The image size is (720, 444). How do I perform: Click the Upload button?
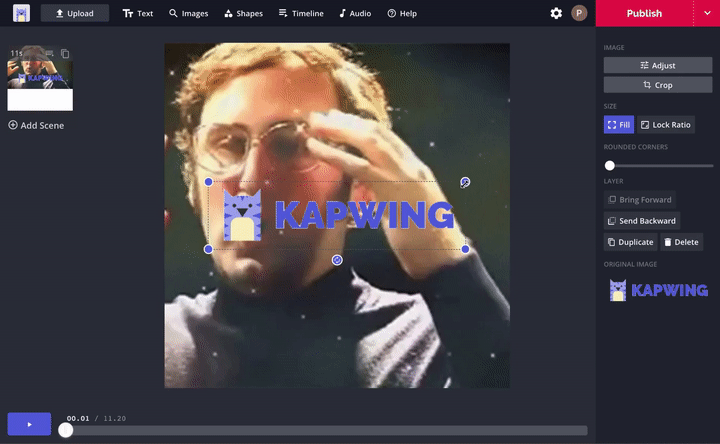tap(75, 14)
